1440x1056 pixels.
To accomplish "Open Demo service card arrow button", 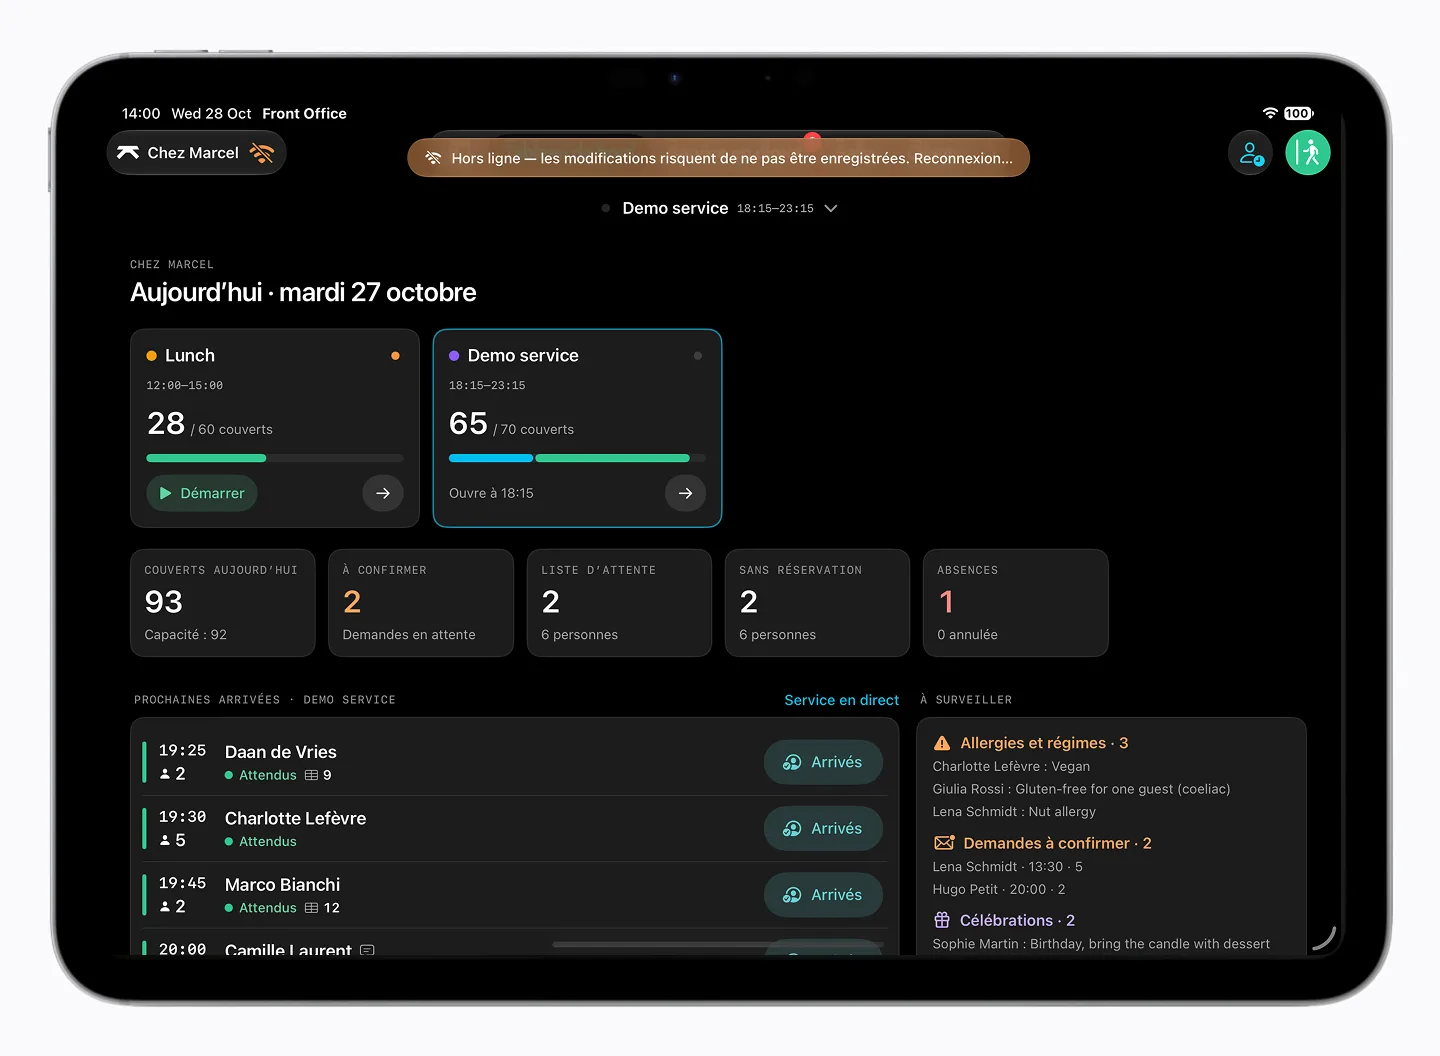I will (x=685, y=493).
